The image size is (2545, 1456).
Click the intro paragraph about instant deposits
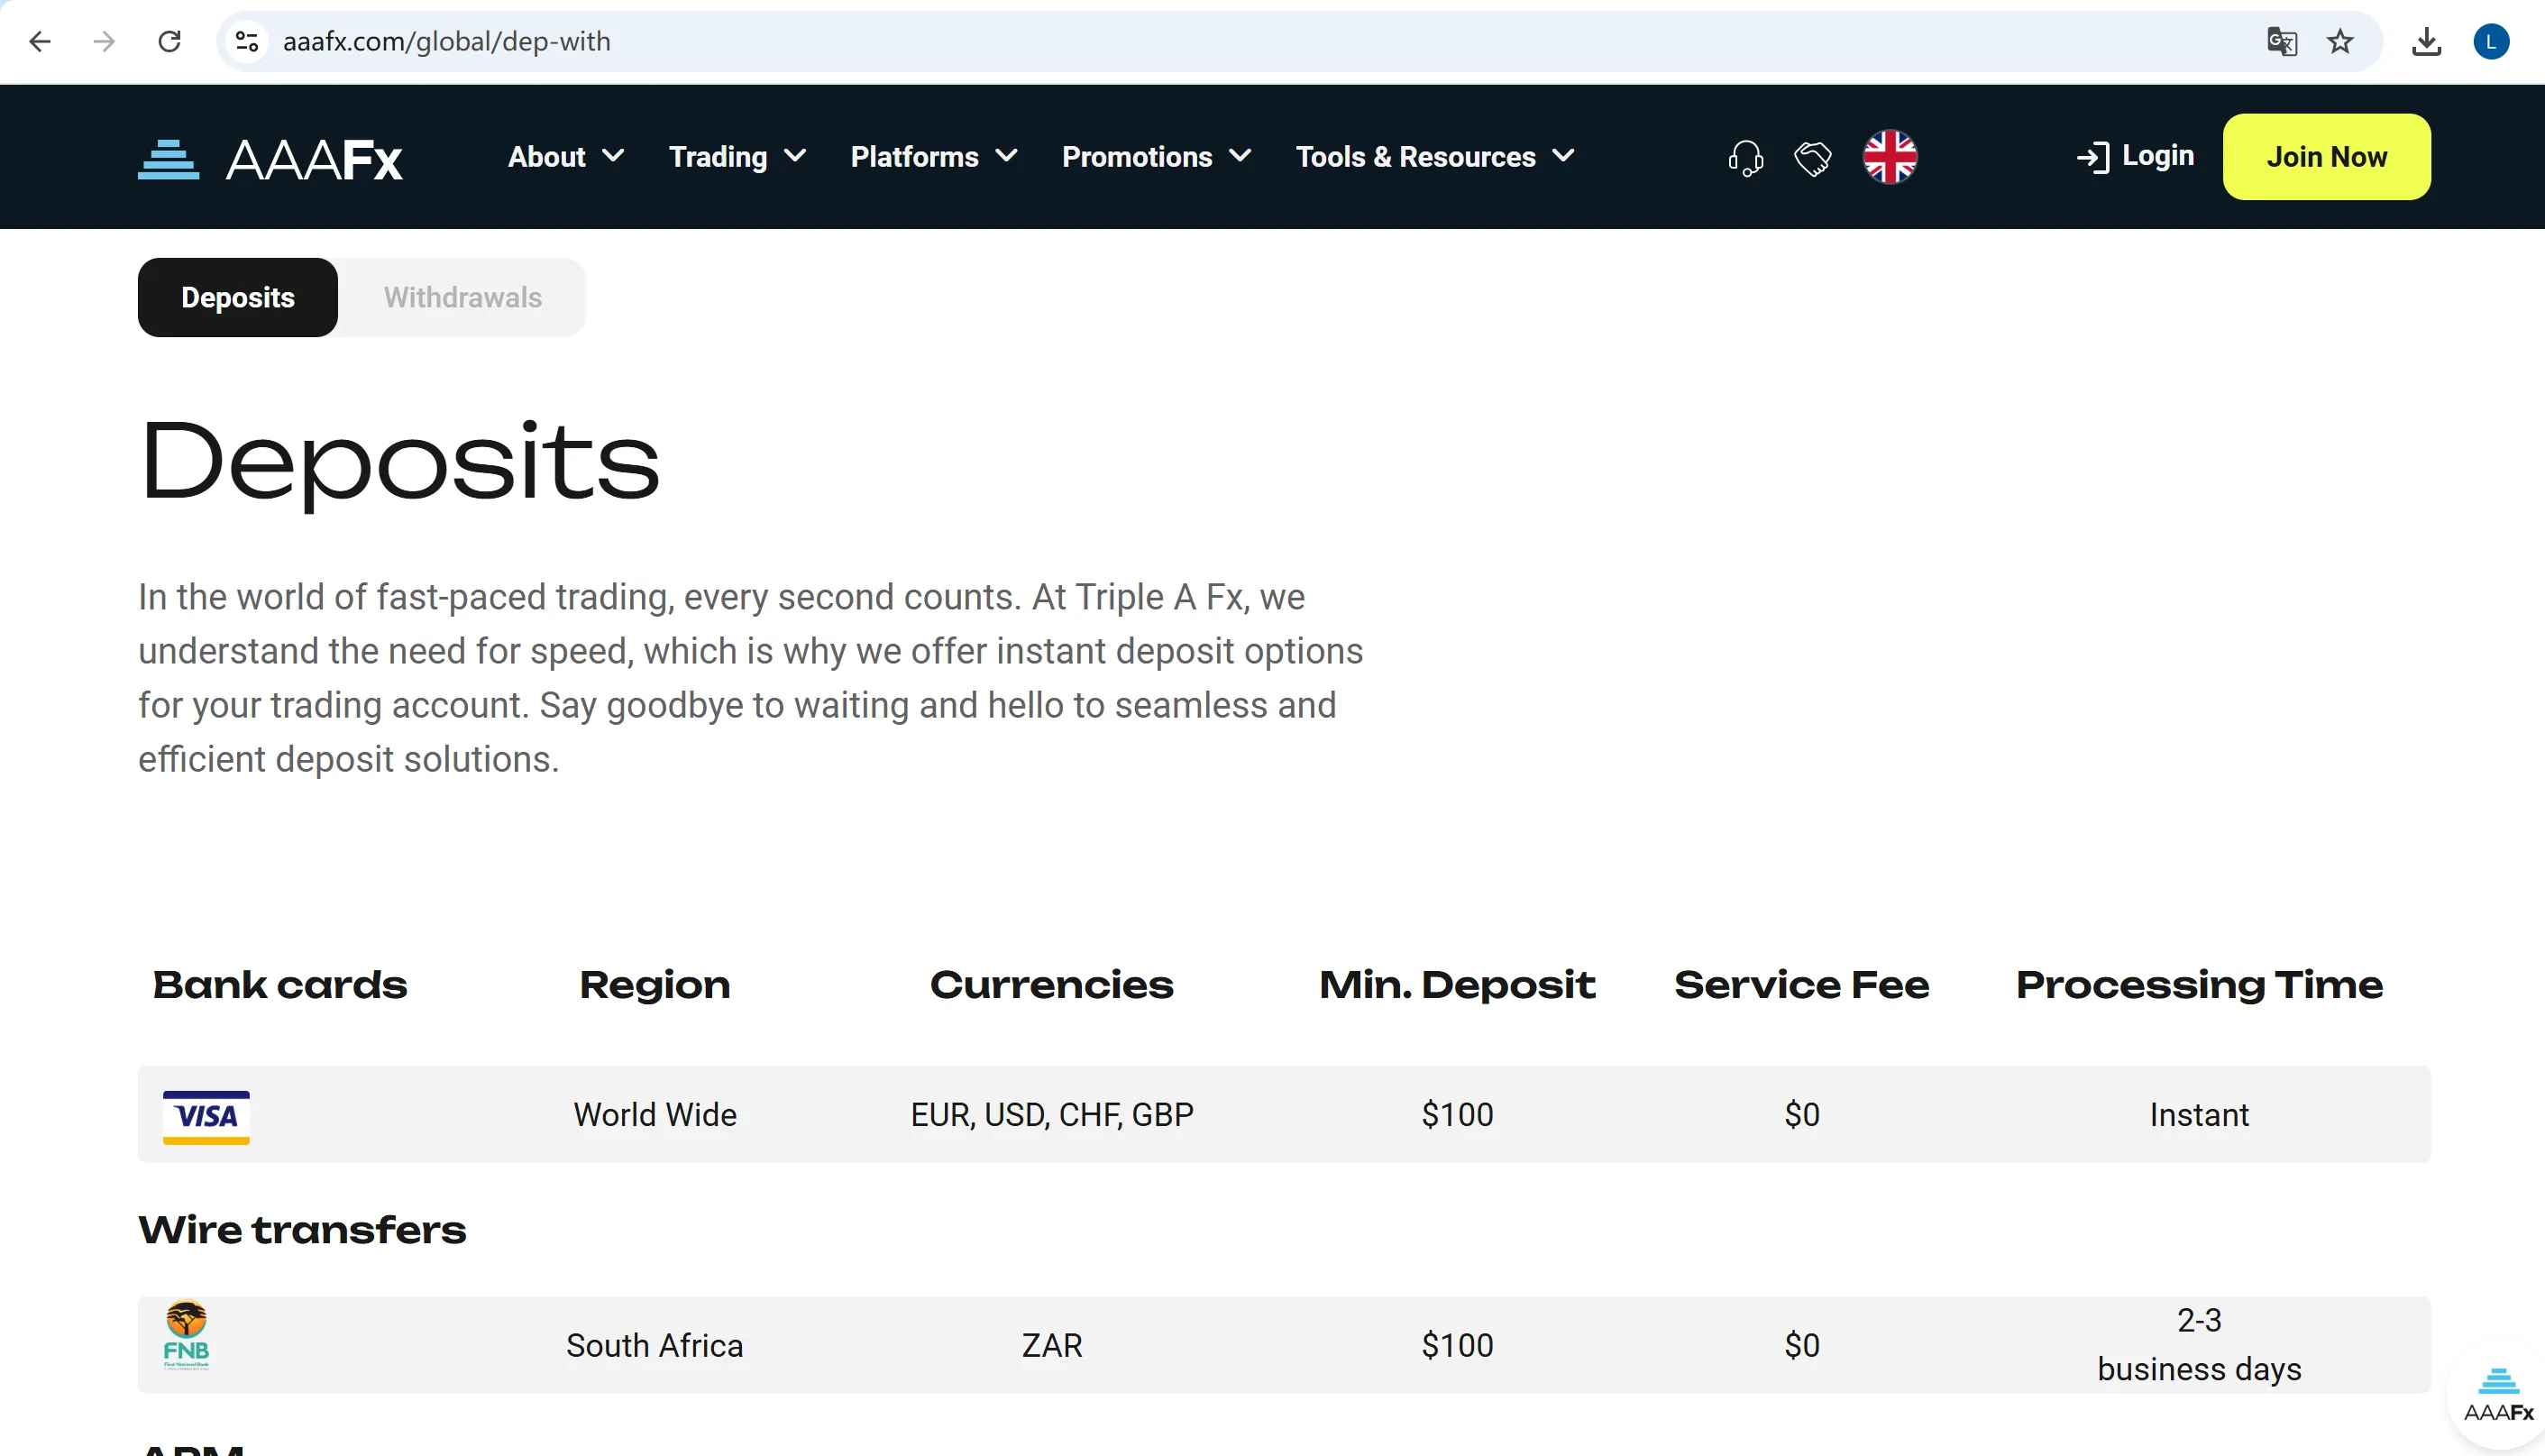[750, 678]
